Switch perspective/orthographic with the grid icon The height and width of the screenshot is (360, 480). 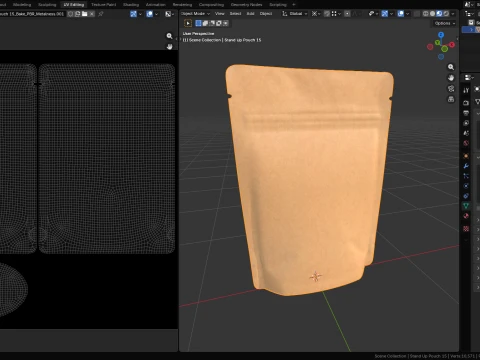[x=451, y=99]
